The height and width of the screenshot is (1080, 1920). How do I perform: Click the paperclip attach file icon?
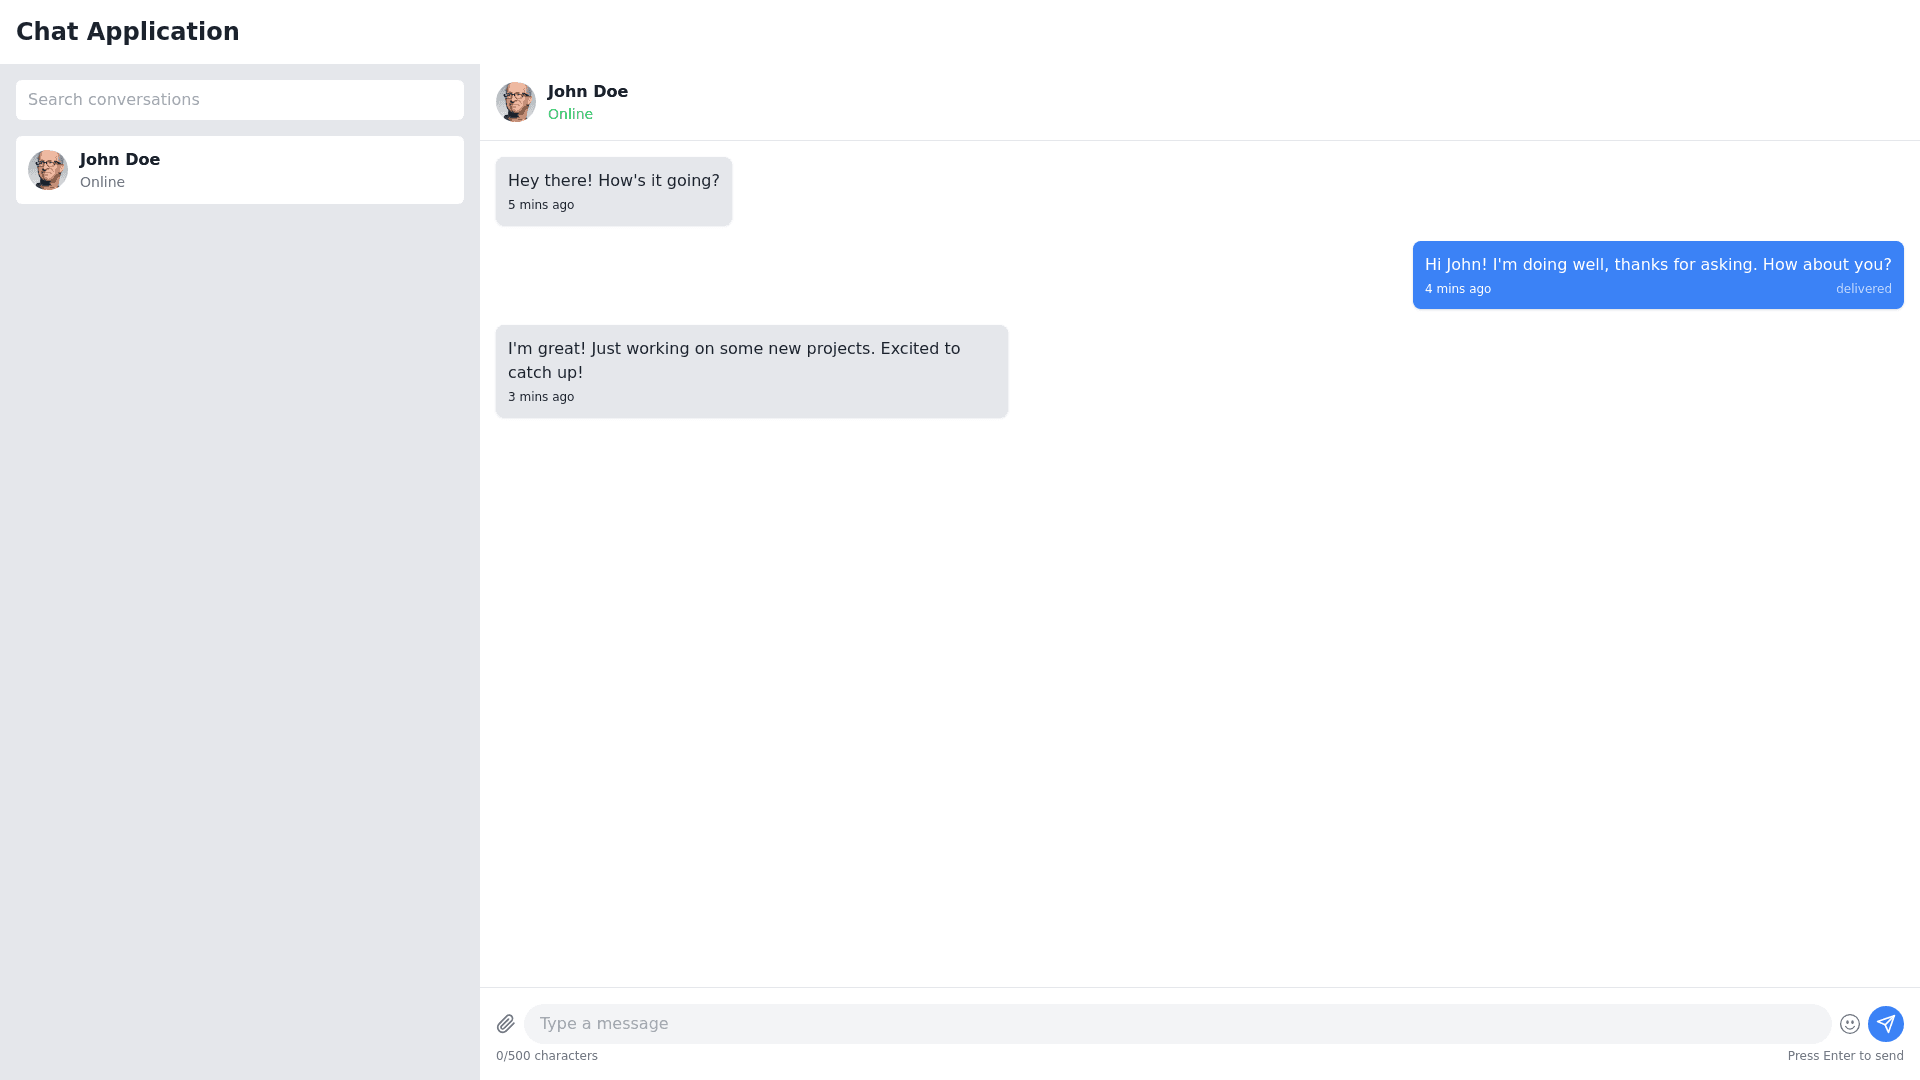pyautogui.click(x=505, y=1024)
